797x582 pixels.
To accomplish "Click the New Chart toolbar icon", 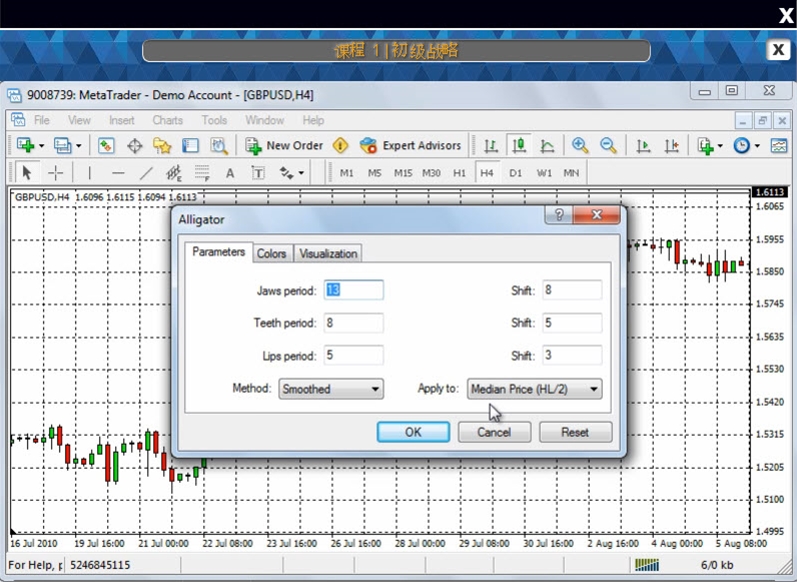I will tap(25, 145).
